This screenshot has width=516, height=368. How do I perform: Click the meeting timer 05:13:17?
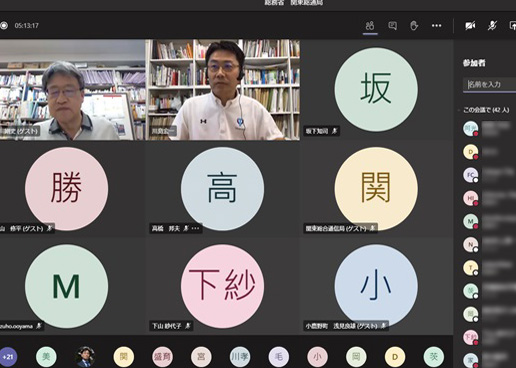27,26
